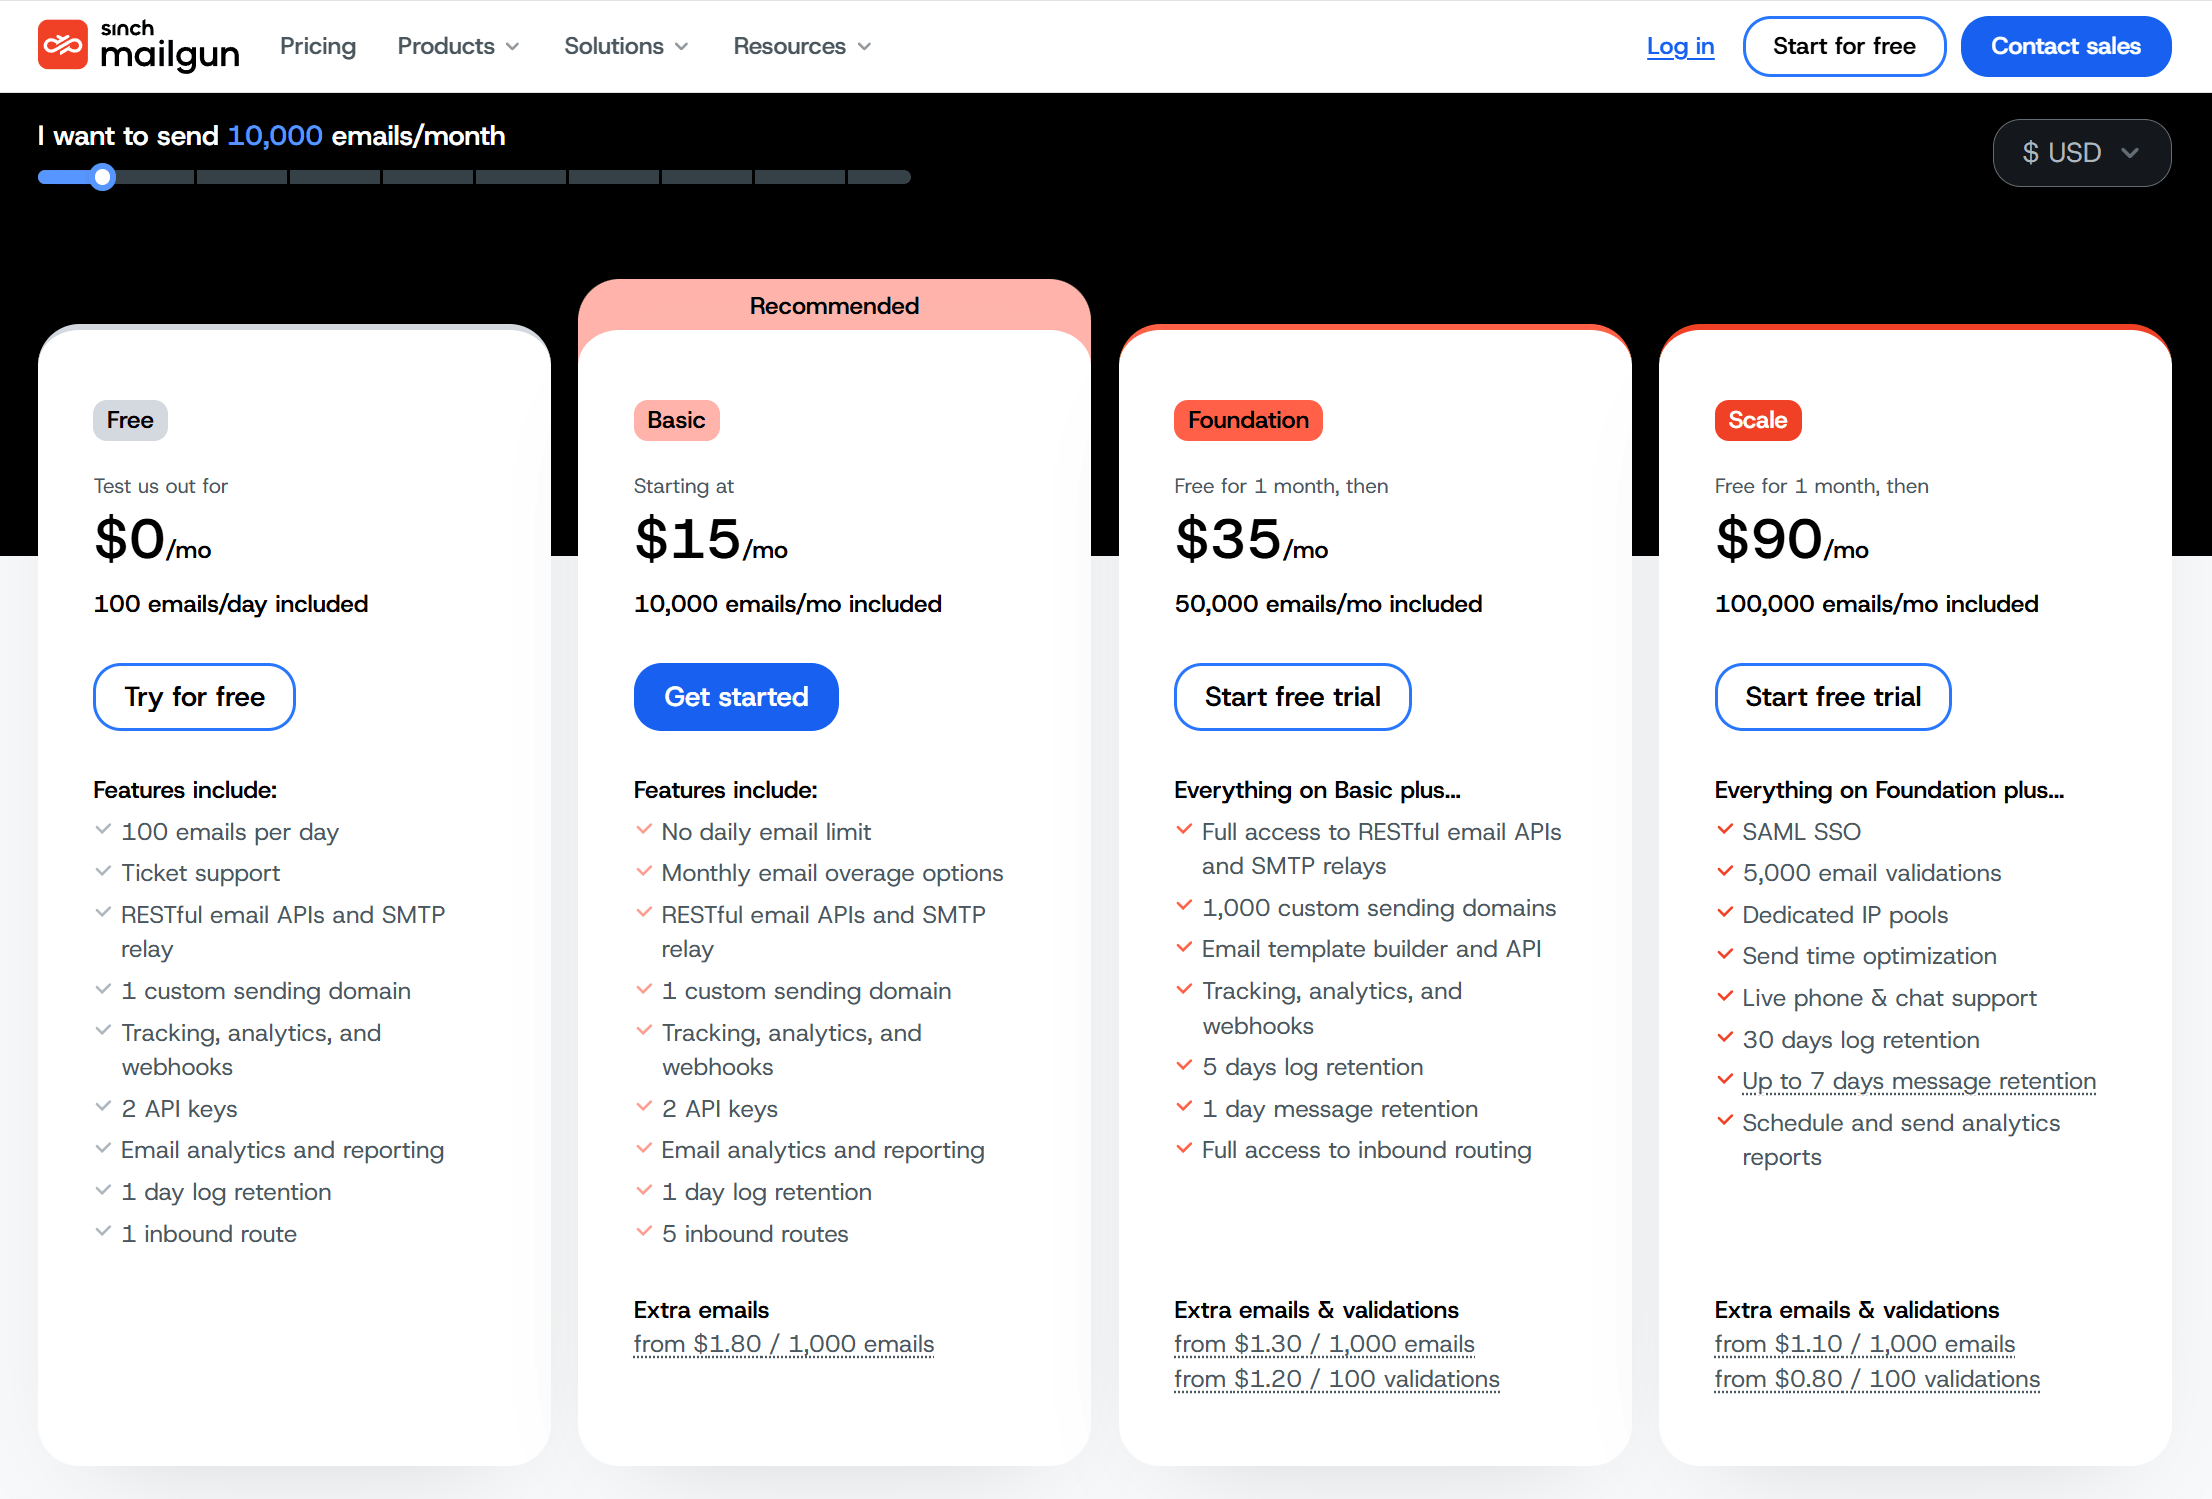
Task: Click the $15/mo Basic price
Action: click(711, 540)
